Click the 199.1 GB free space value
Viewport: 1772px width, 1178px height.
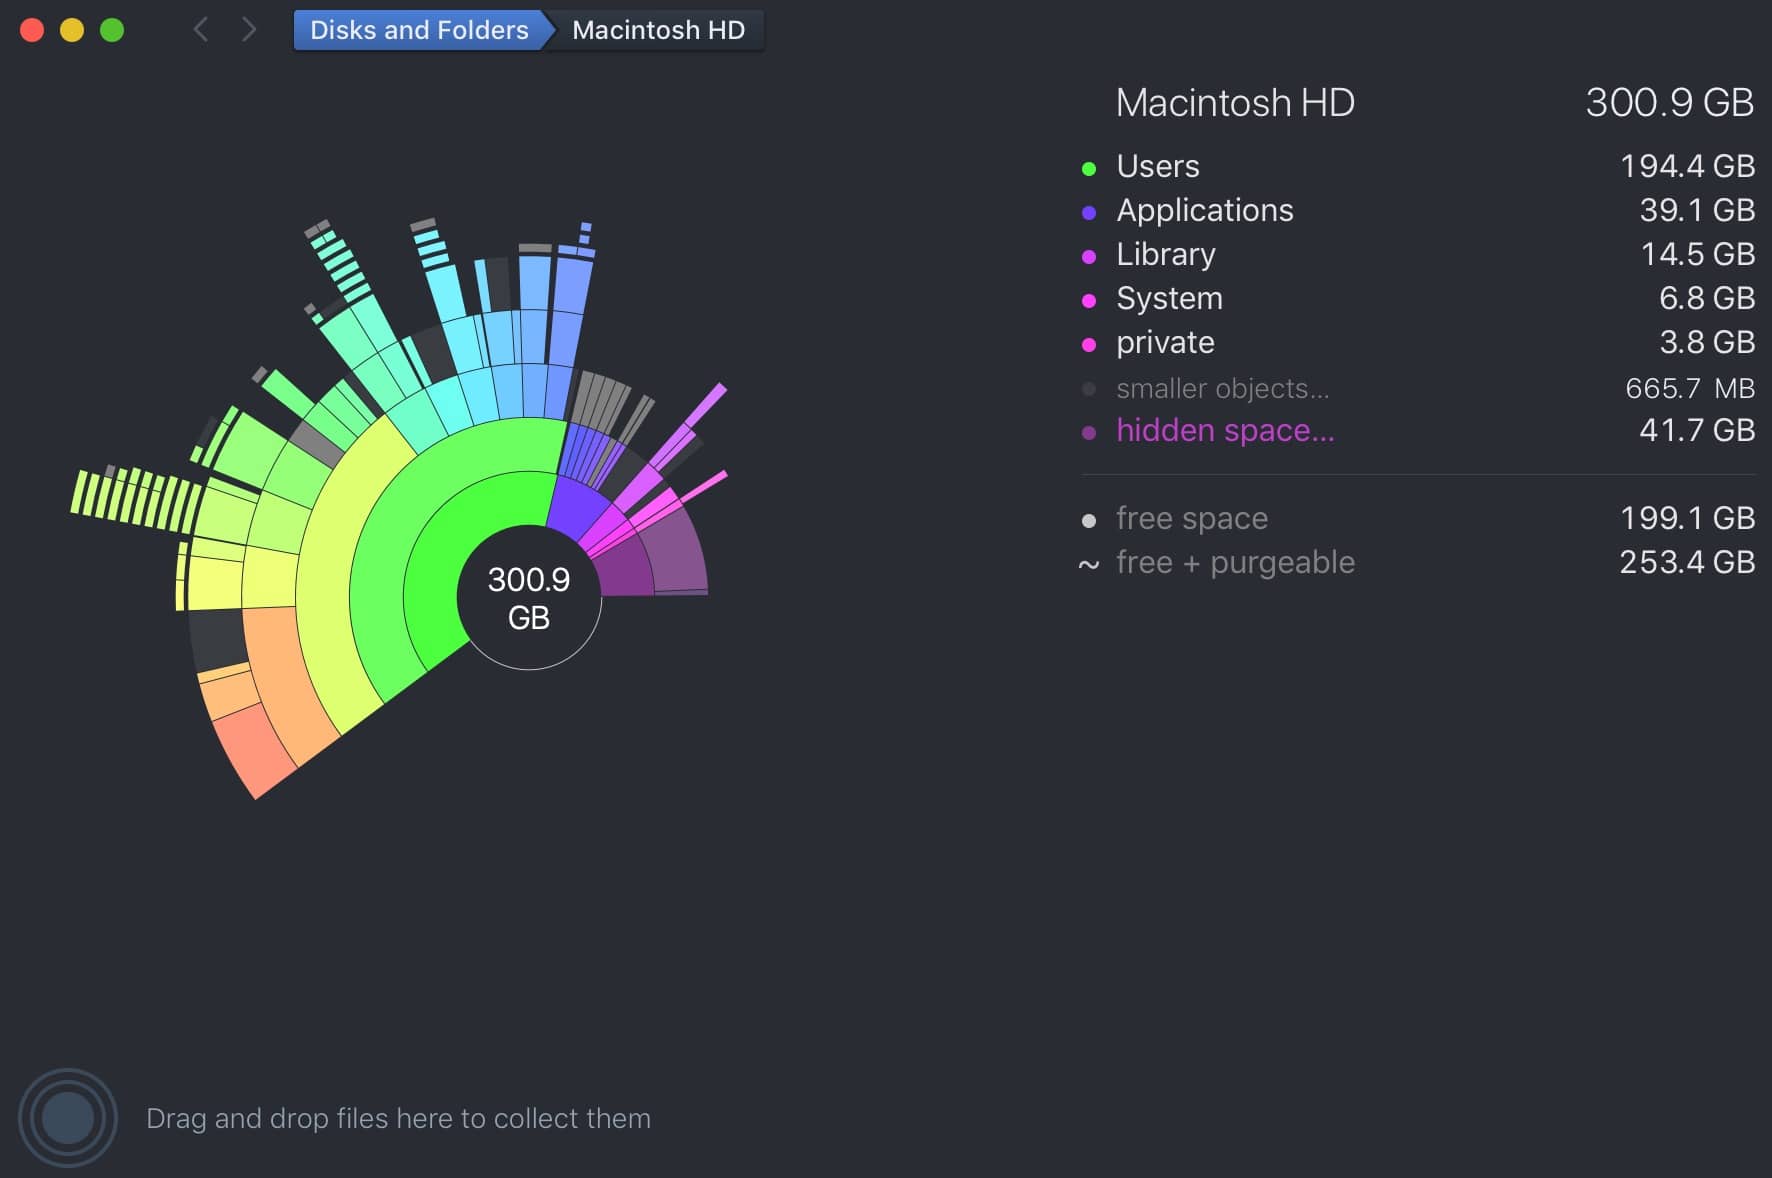1687,518
